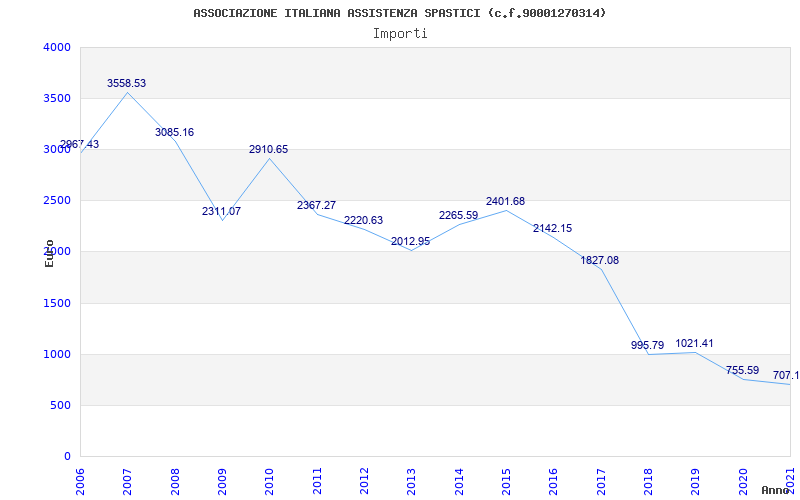Select the 3558.53 data label
The width and height of the screenshot is (800, 500).
pyautogui.click(x=127, y=83)
